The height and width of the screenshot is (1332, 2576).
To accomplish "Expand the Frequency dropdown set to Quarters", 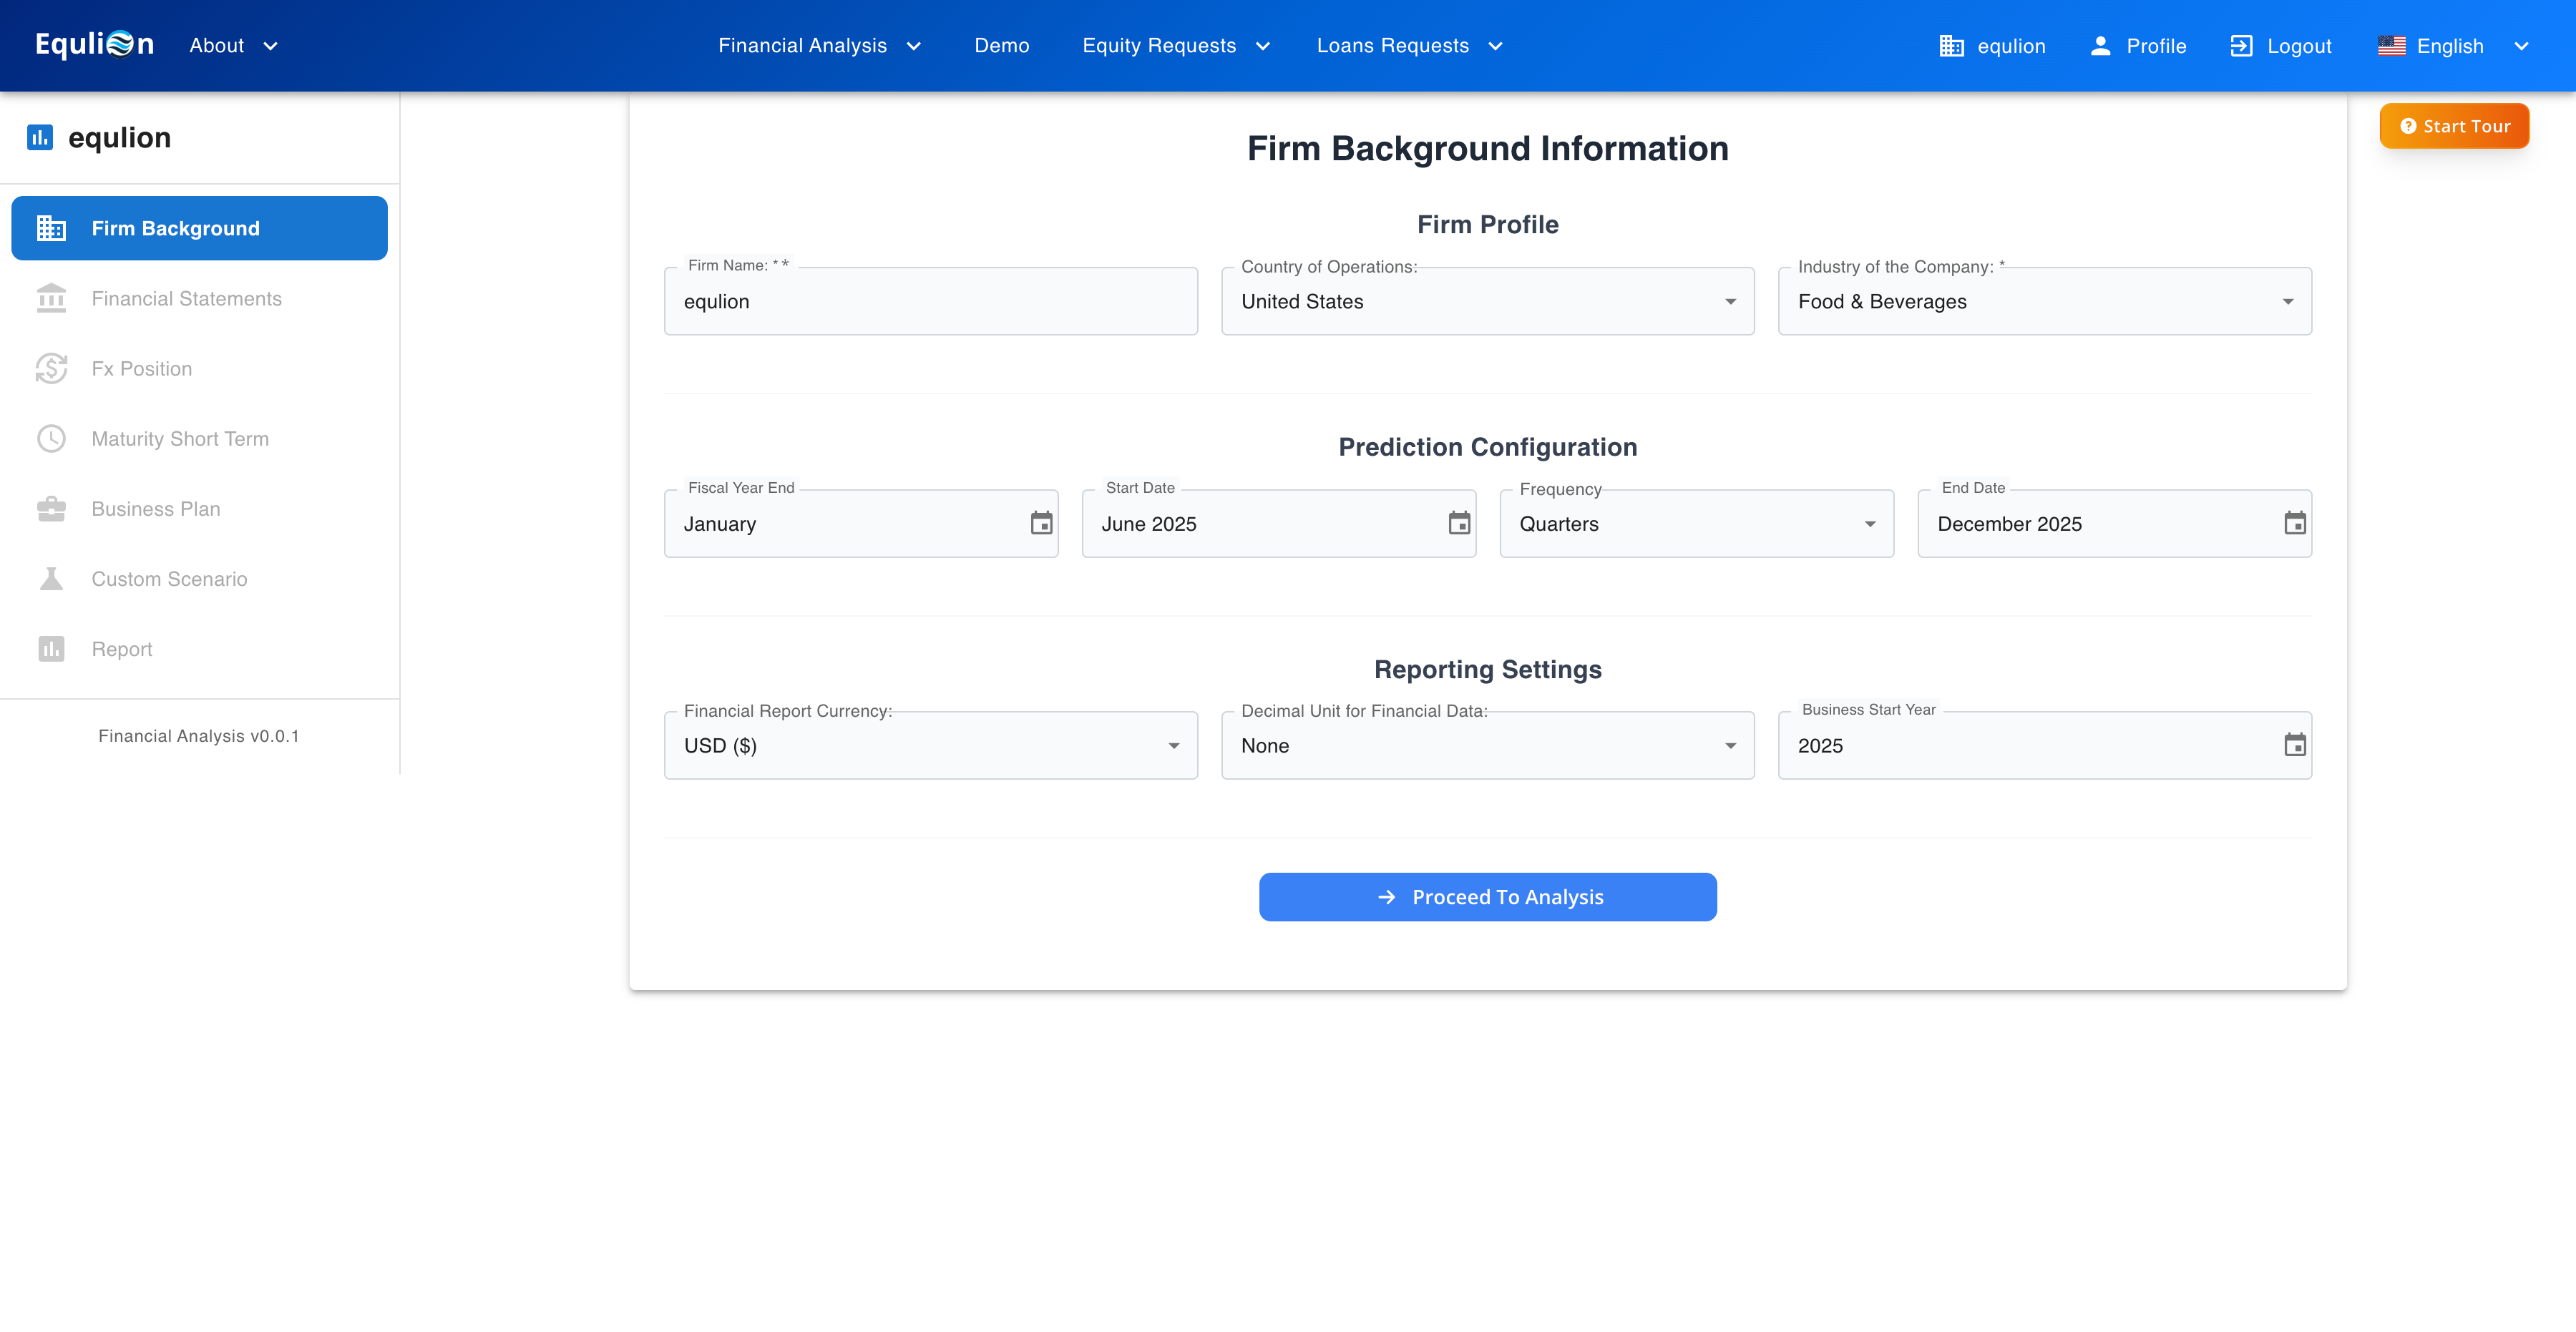I will click(1696, 524).
